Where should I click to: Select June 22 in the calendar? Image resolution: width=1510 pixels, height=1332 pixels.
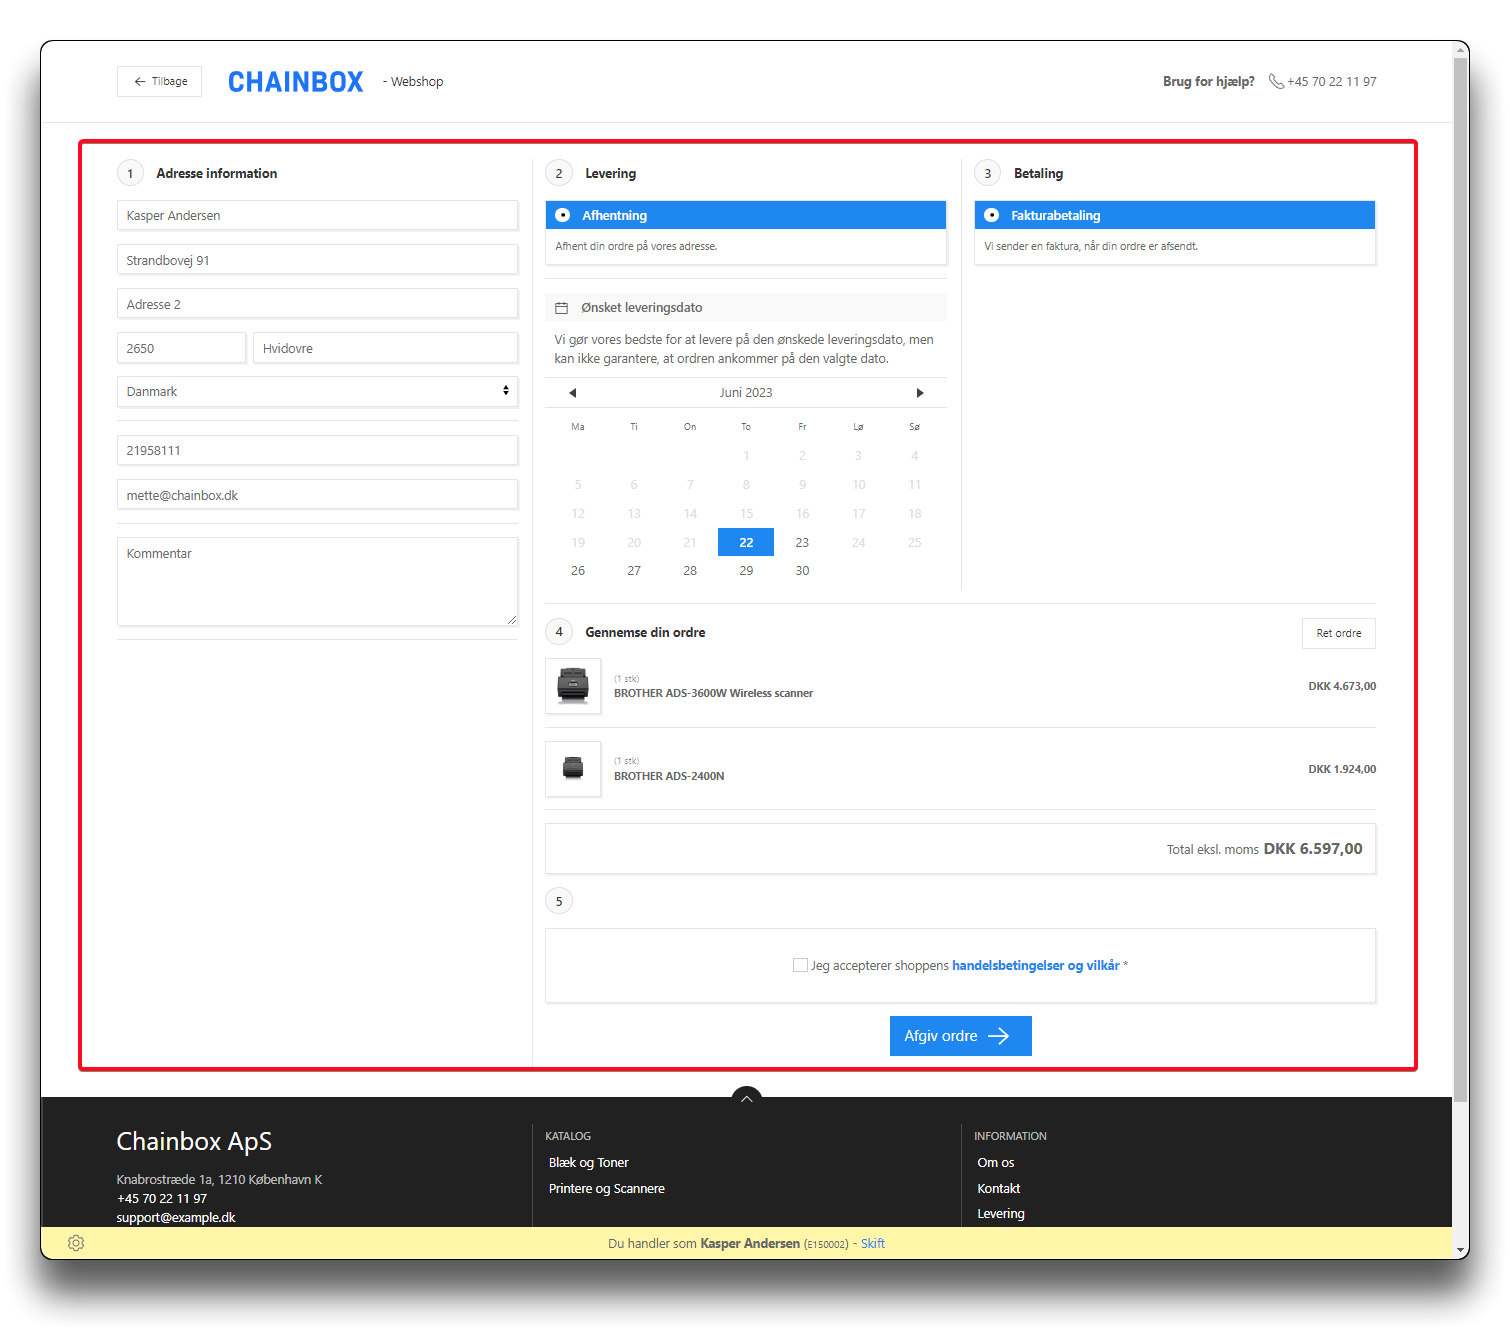[x=746, y=542]
